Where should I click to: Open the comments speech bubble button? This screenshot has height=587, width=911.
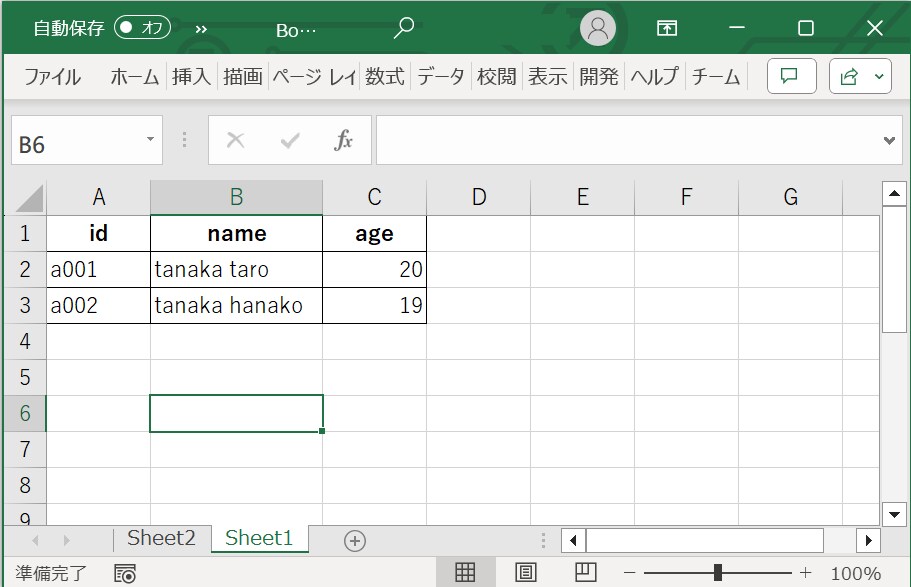click(791, 76)
